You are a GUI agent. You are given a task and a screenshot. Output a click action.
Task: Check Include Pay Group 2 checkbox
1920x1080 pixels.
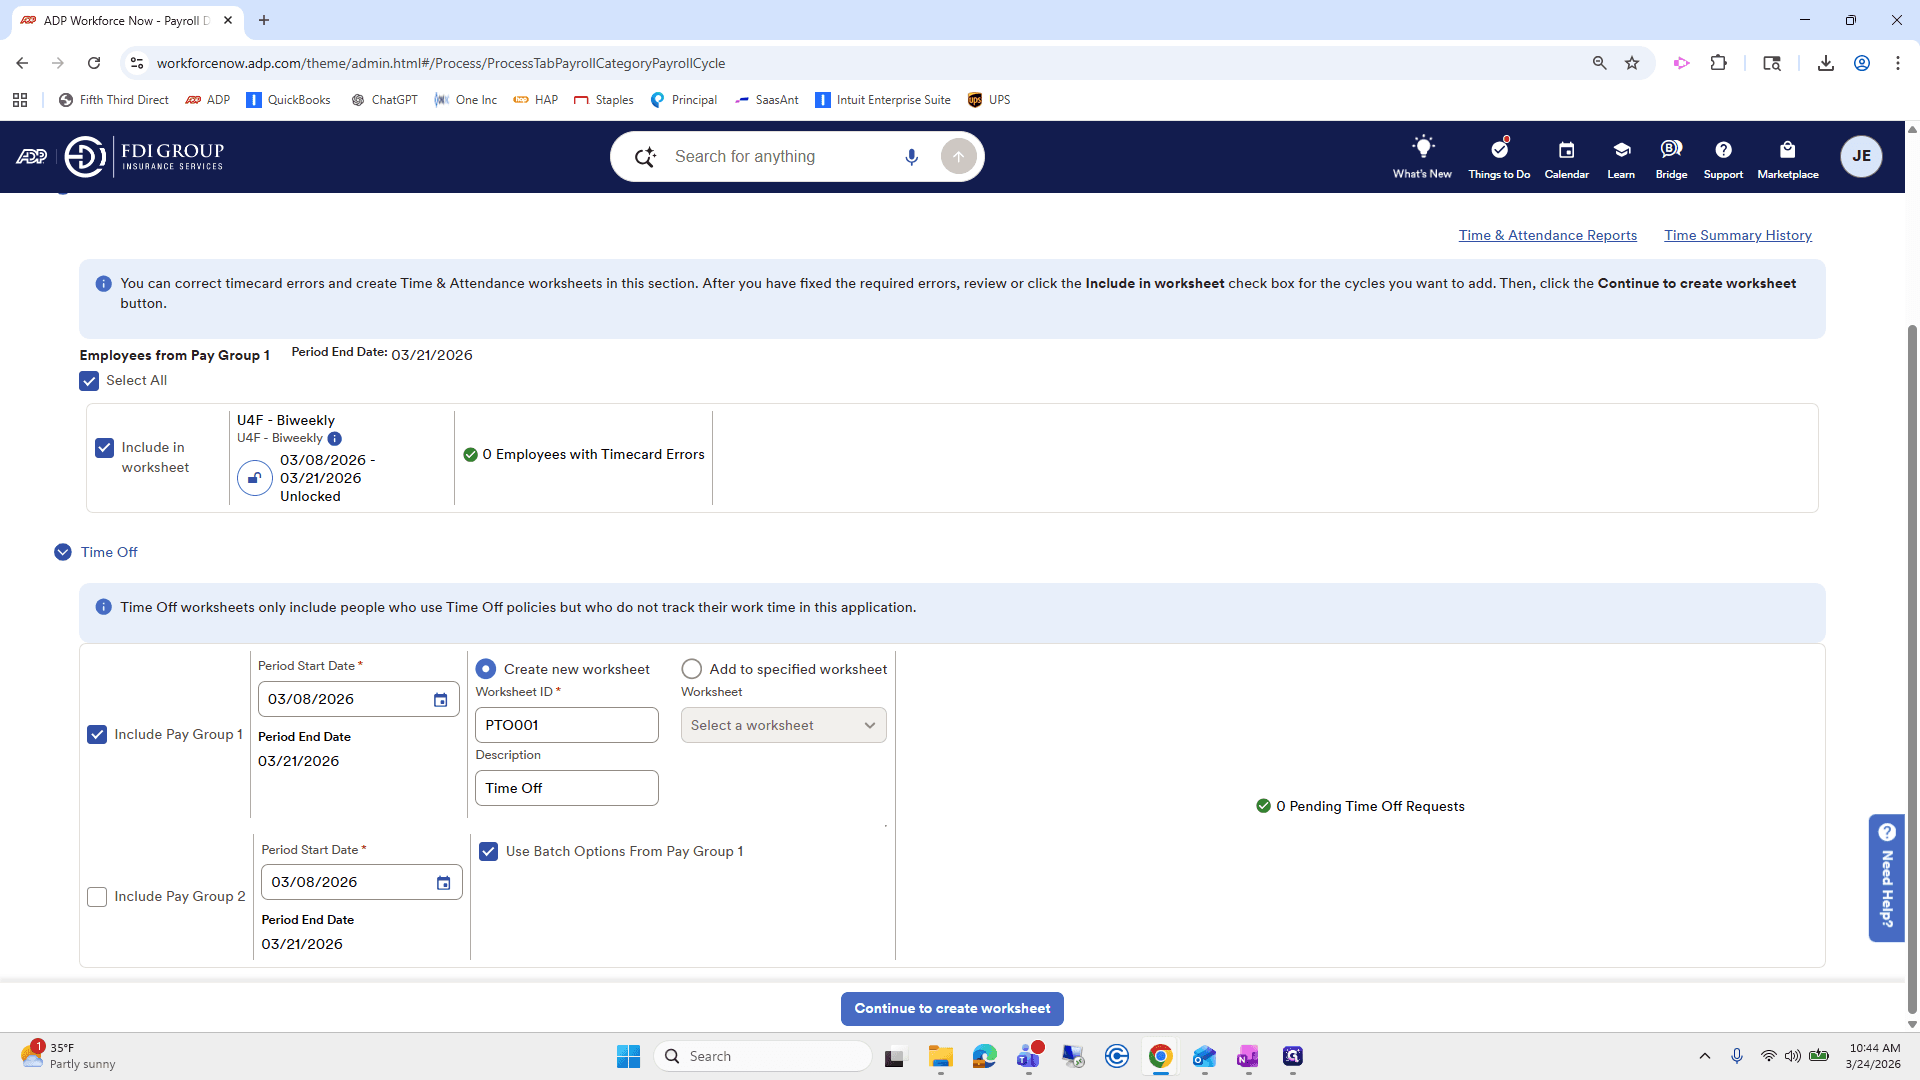click(97, 897)
